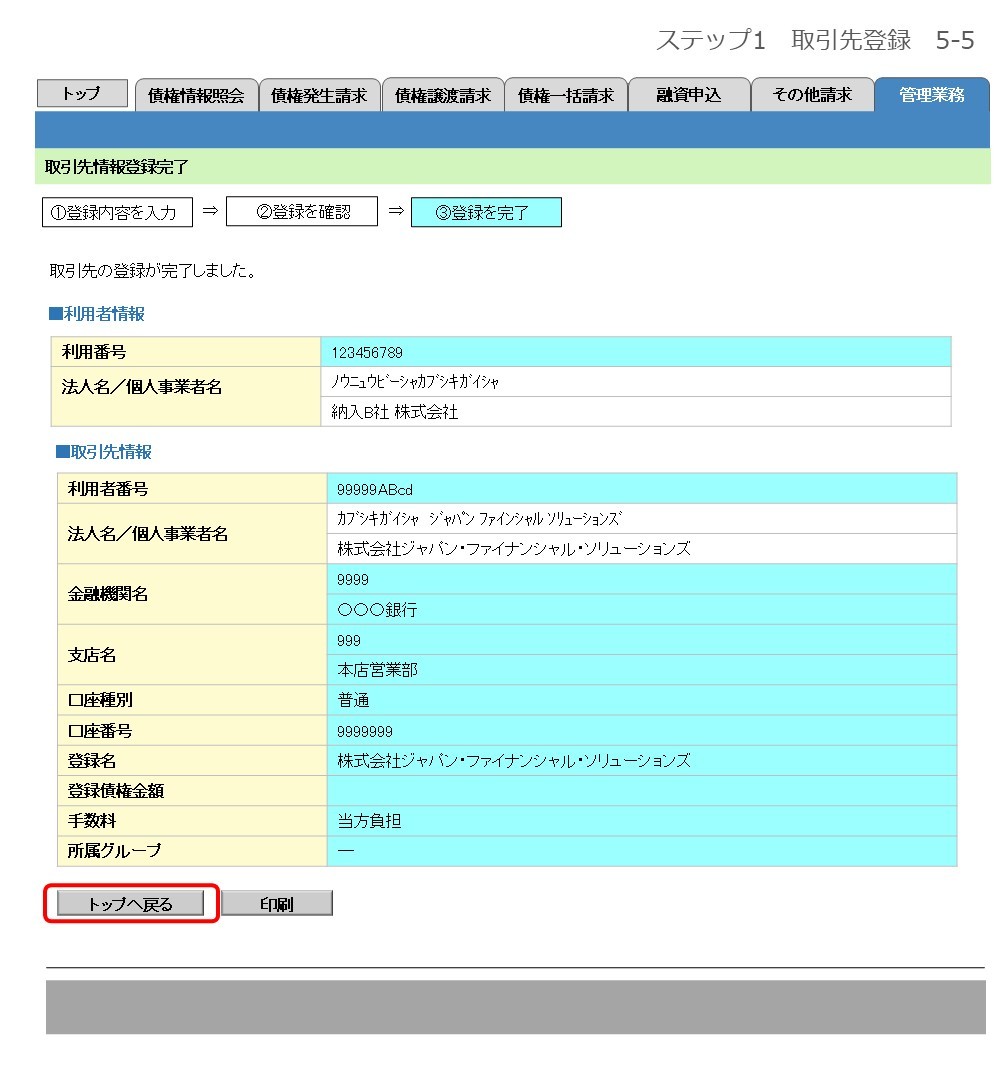1008x1066 pixels.
Task: Click the 口座種別 value 普通
Action: (x=353, y=700)
